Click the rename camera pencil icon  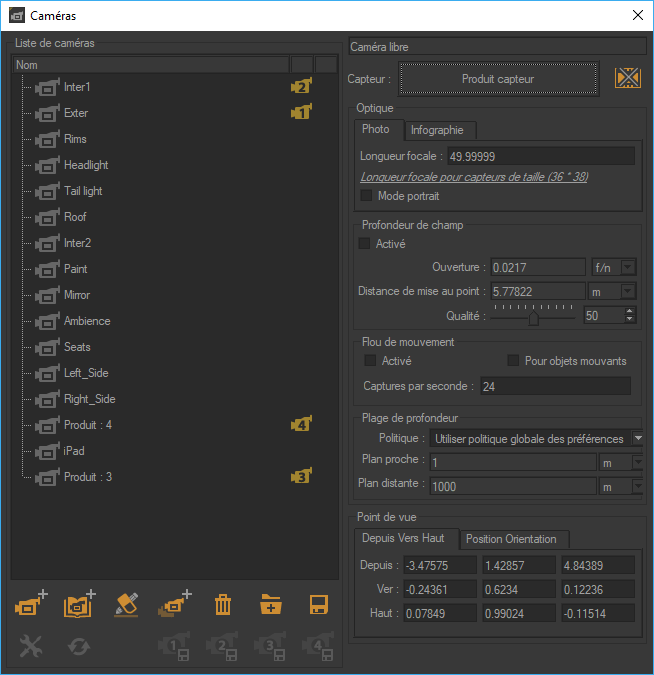tap(126, 604)
